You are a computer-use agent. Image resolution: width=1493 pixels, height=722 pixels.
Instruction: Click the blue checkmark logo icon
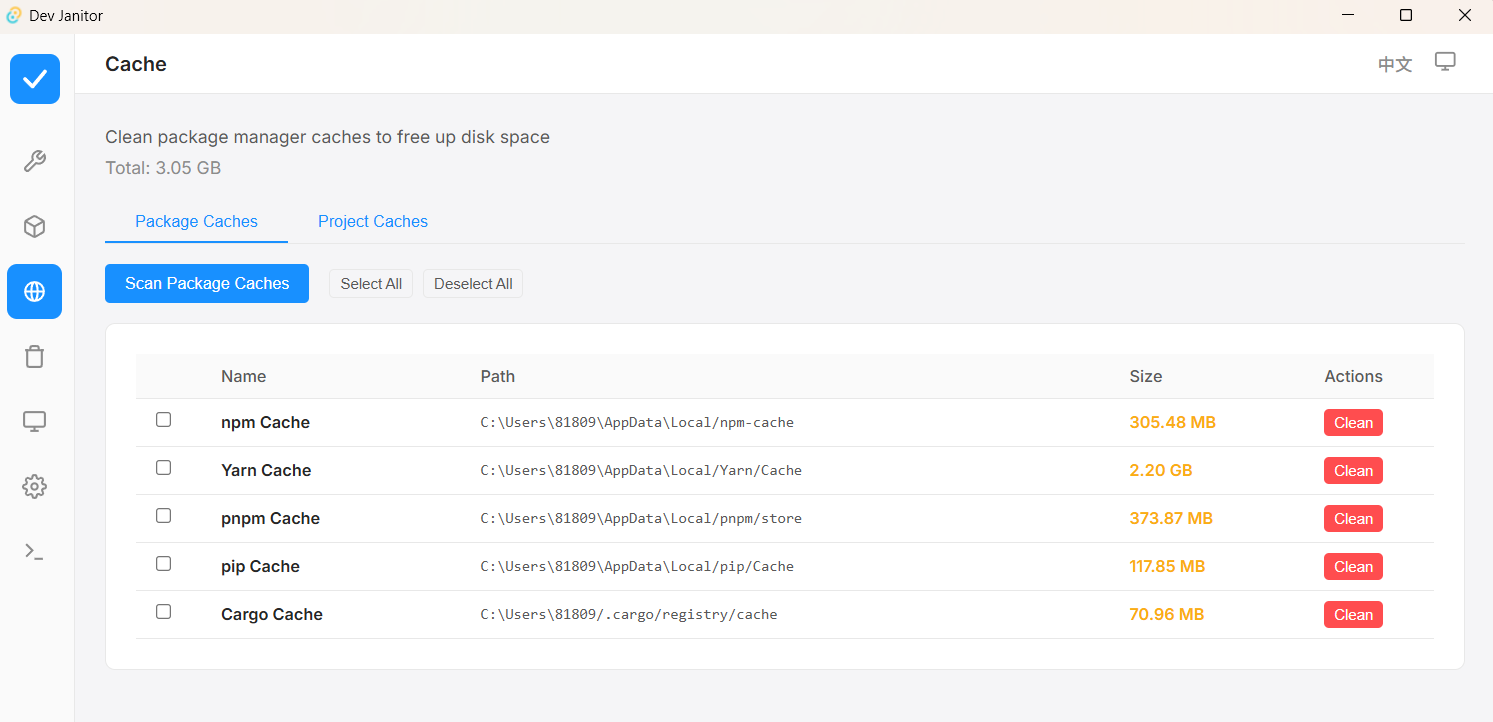point(35,79)
